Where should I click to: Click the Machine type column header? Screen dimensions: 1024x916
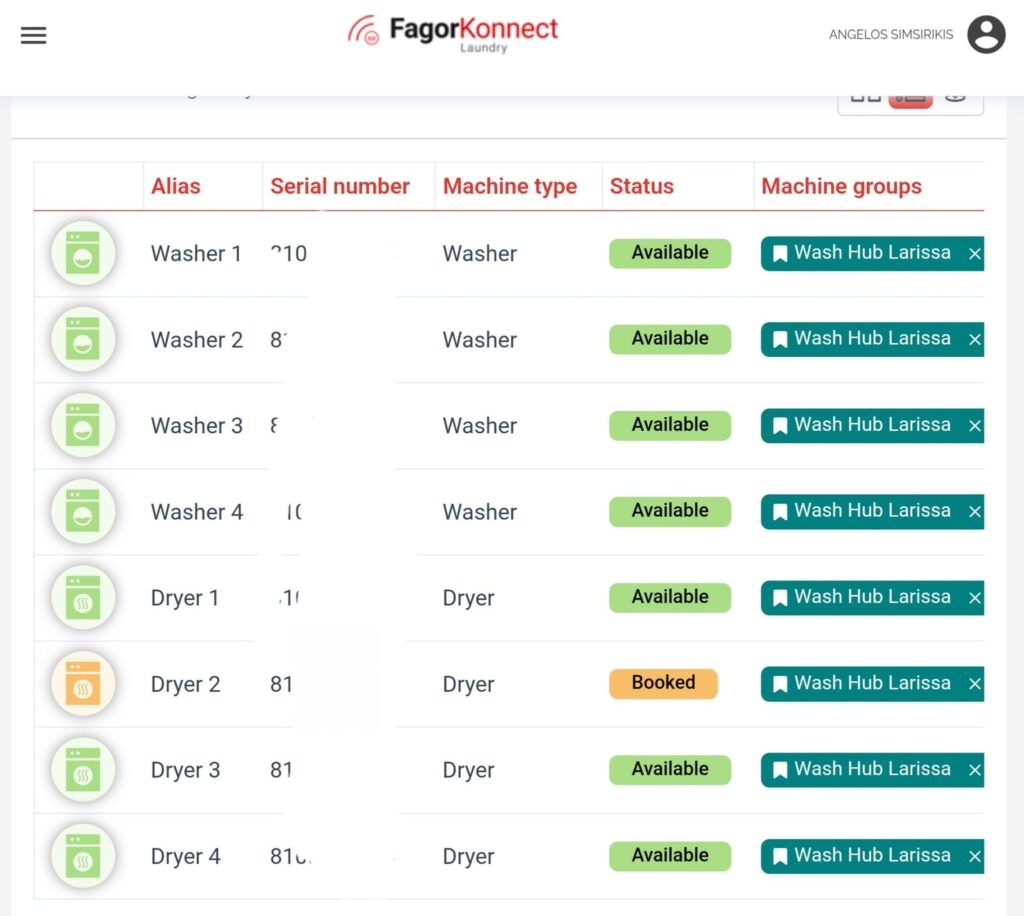510,186
